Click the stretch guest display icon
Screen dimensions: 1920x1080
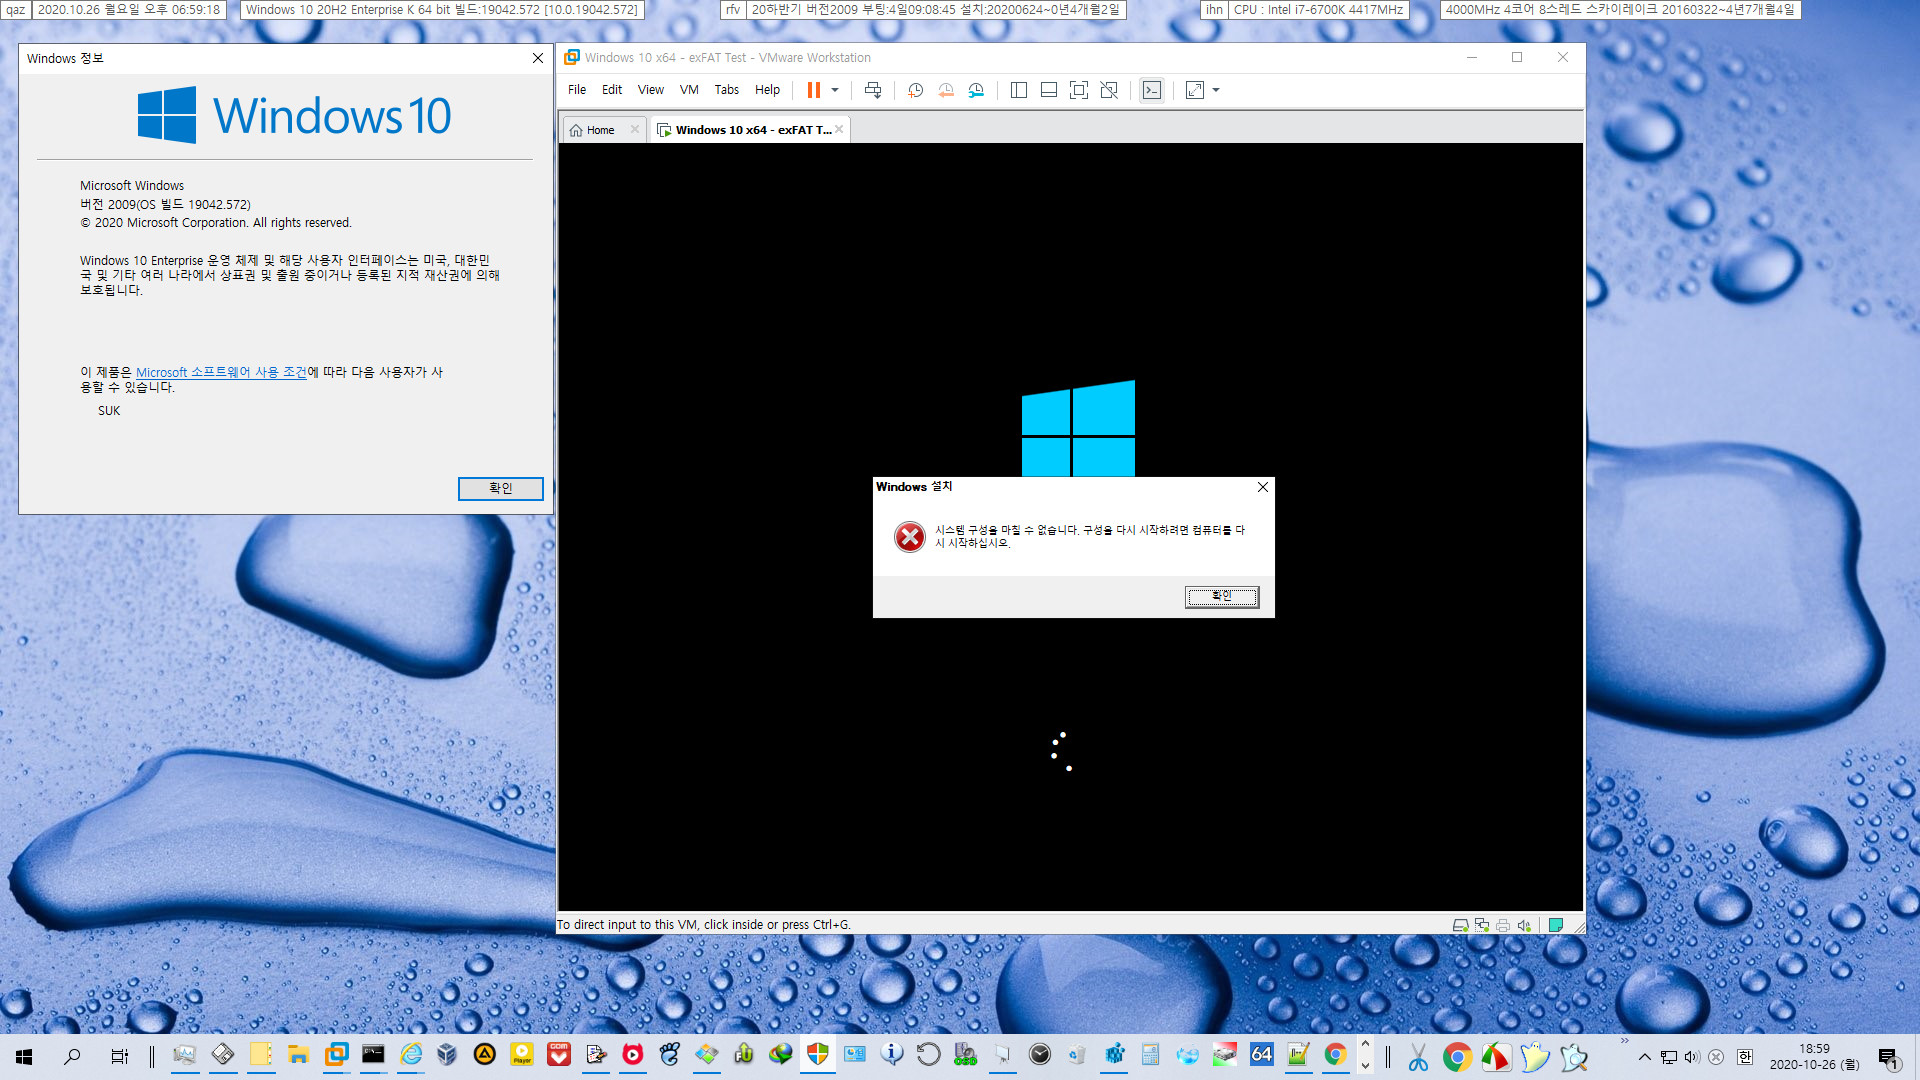(x=1195, y=90)
